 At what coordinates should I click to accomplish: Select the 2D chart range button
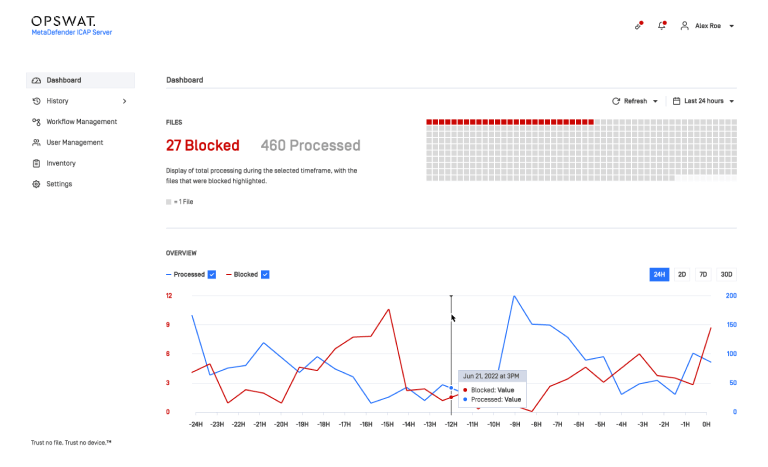682,274
